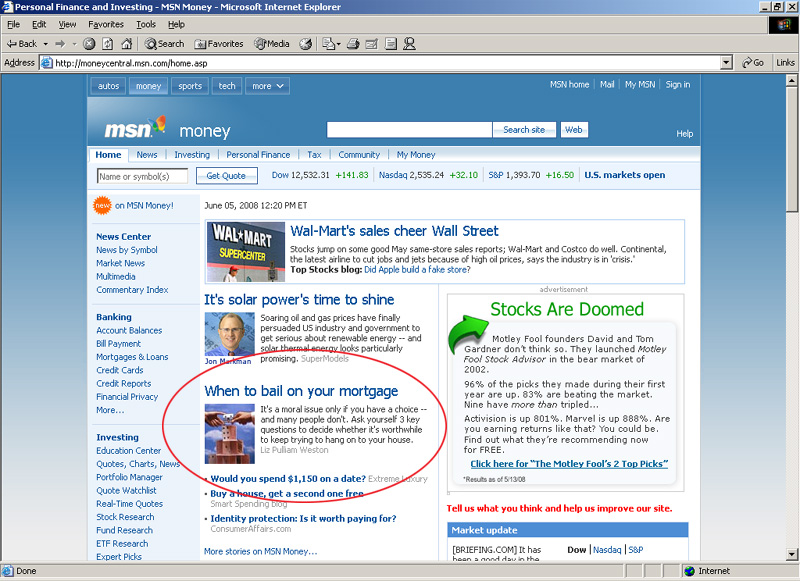Click the vertical scrollbar down arrow
The image size is (800, 581).
tap(792, 554)
